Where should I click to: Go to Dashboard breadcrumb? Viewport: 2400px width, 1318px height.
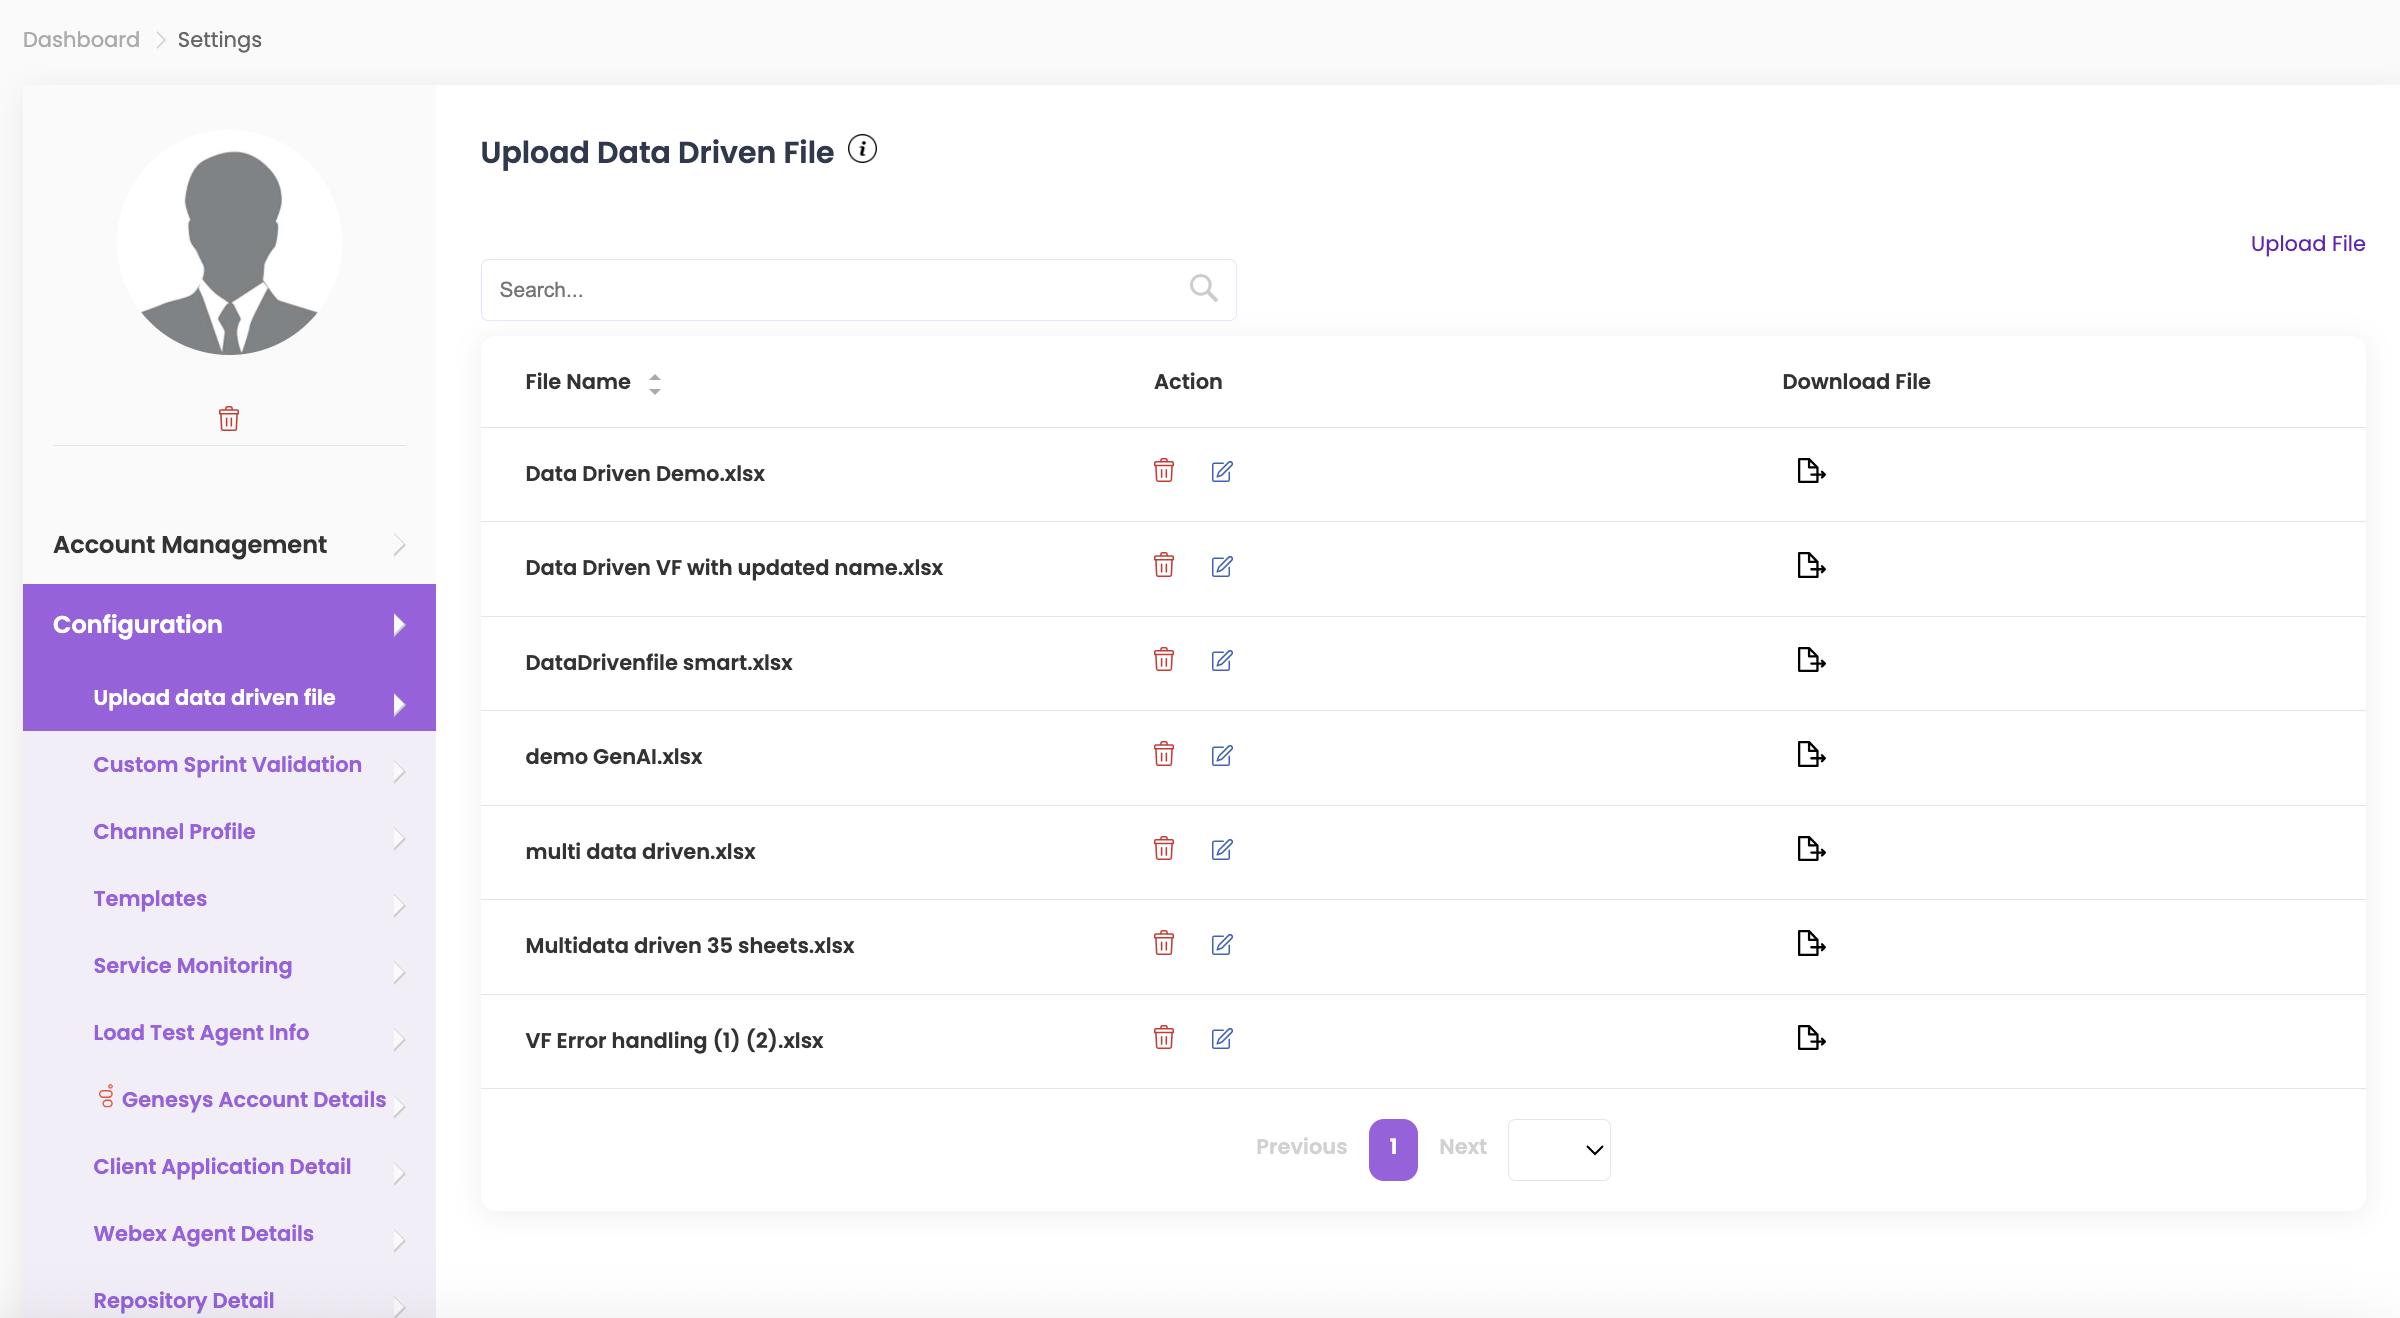81,40
